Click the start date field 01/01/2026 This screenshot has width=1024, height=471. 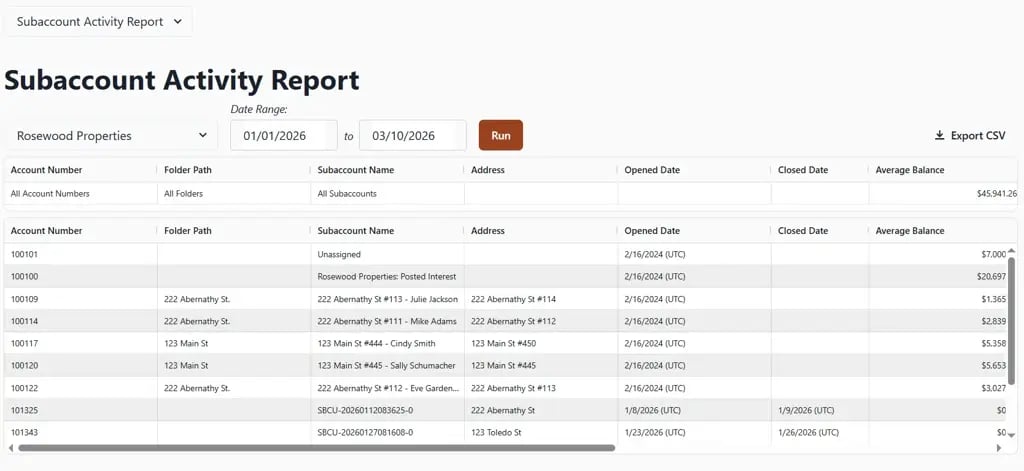(x=283, y=136)
